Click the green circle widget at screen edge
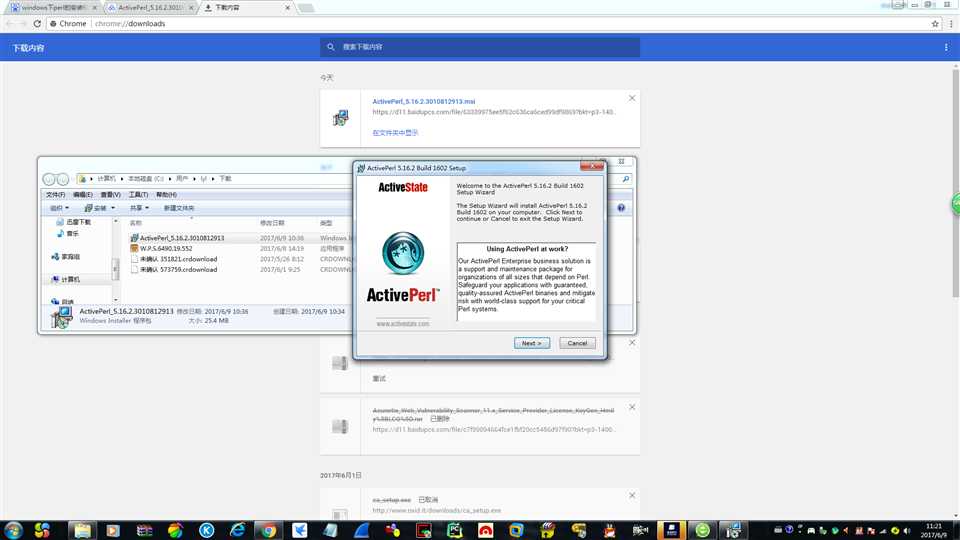 point(956,204)
